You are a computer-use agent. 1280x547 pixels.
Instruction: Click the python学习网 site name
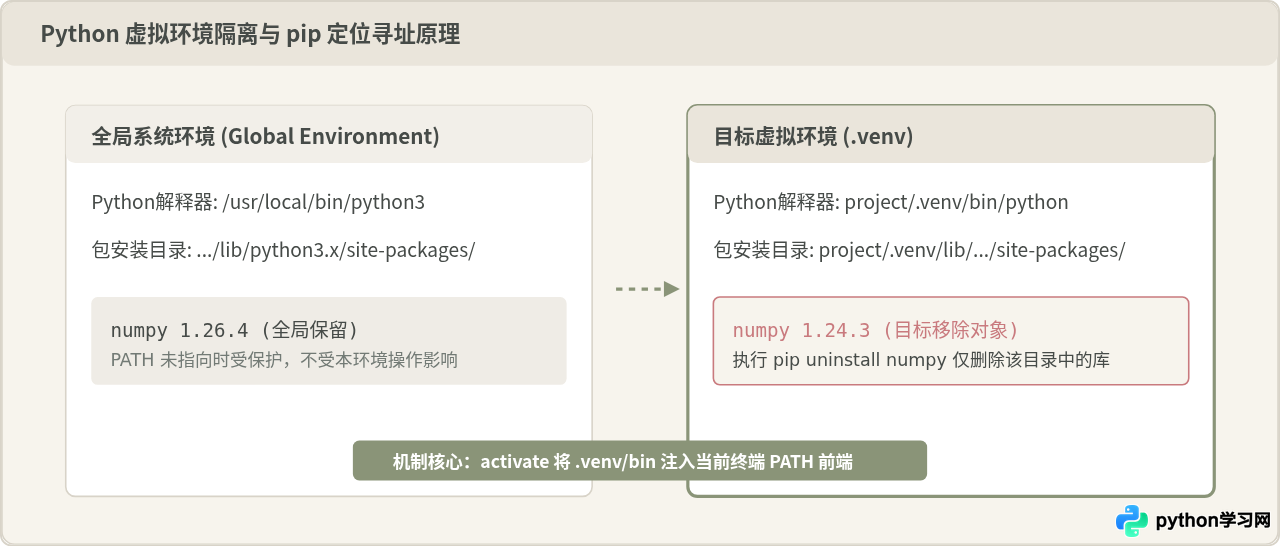[x=1213, y=521]
